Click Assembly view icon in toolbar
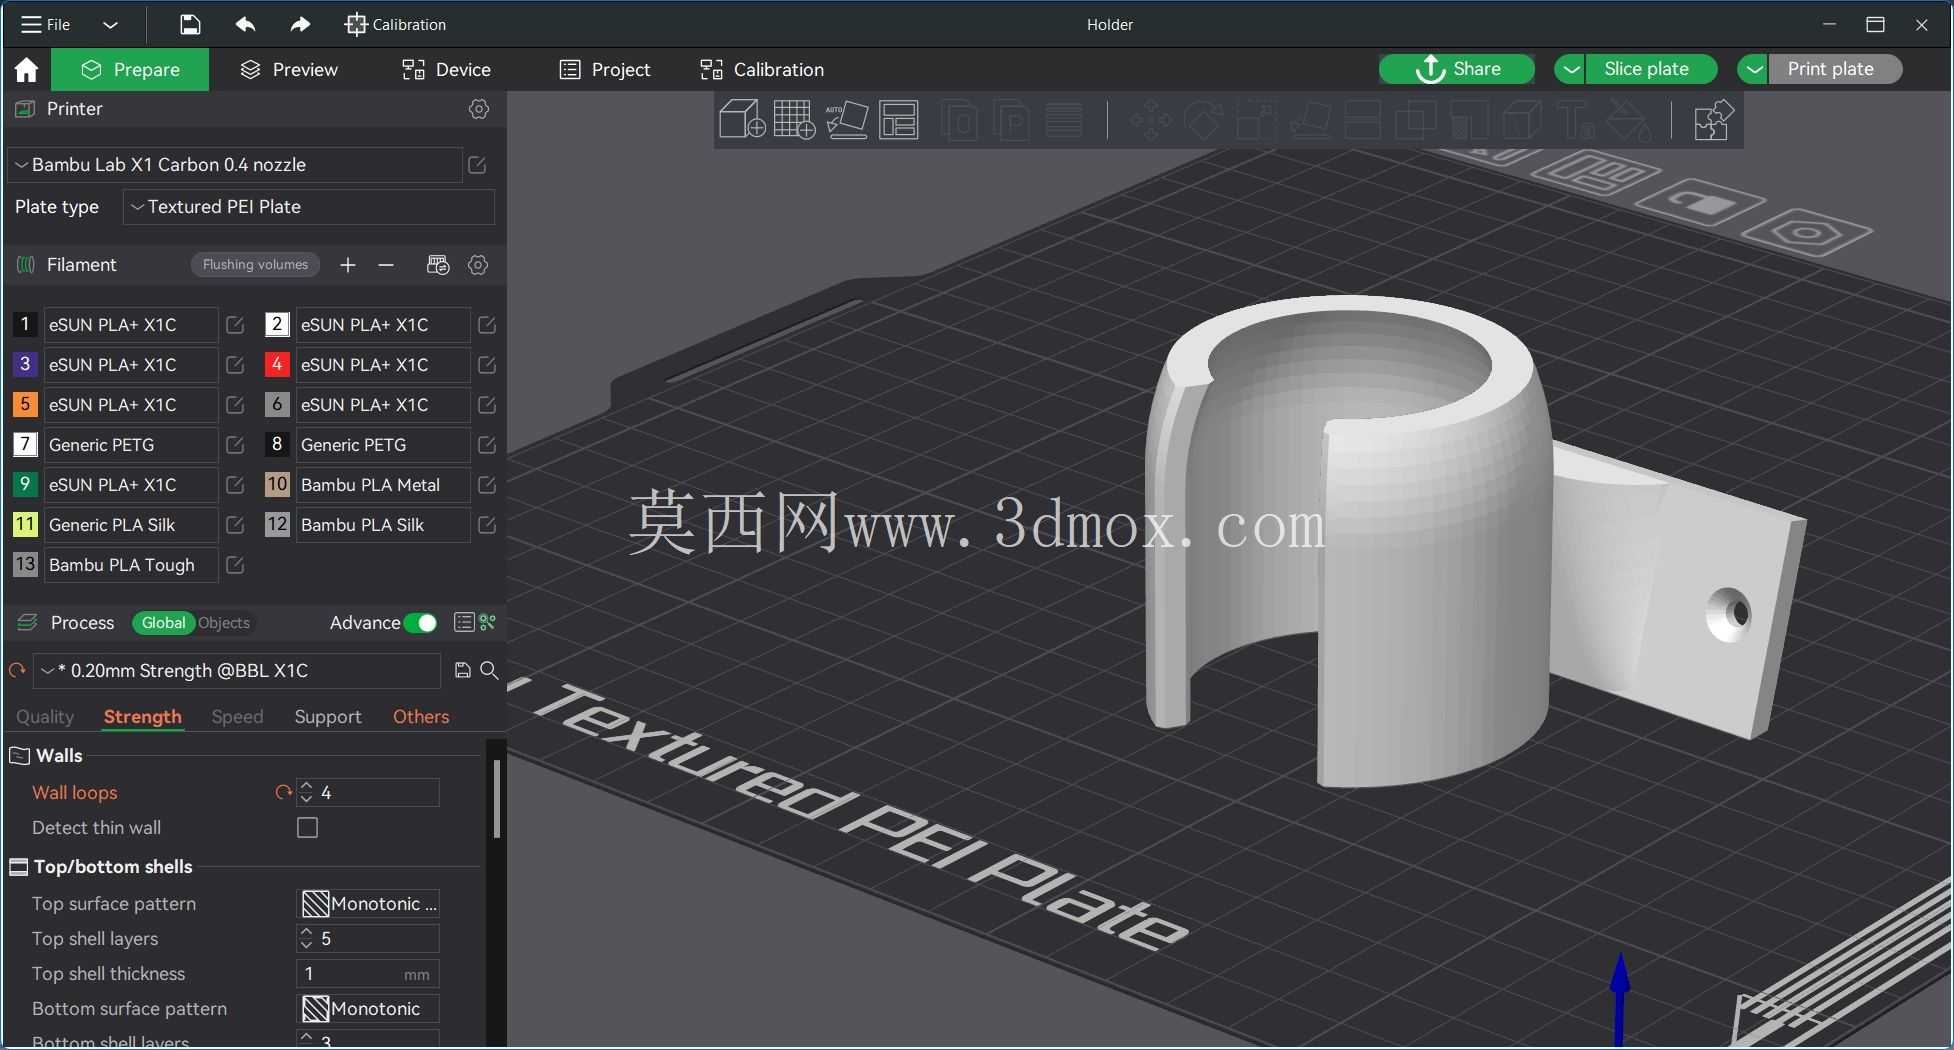Screen dimensions: 1954x1050 pyautogui.click(x=1712, y=120)
